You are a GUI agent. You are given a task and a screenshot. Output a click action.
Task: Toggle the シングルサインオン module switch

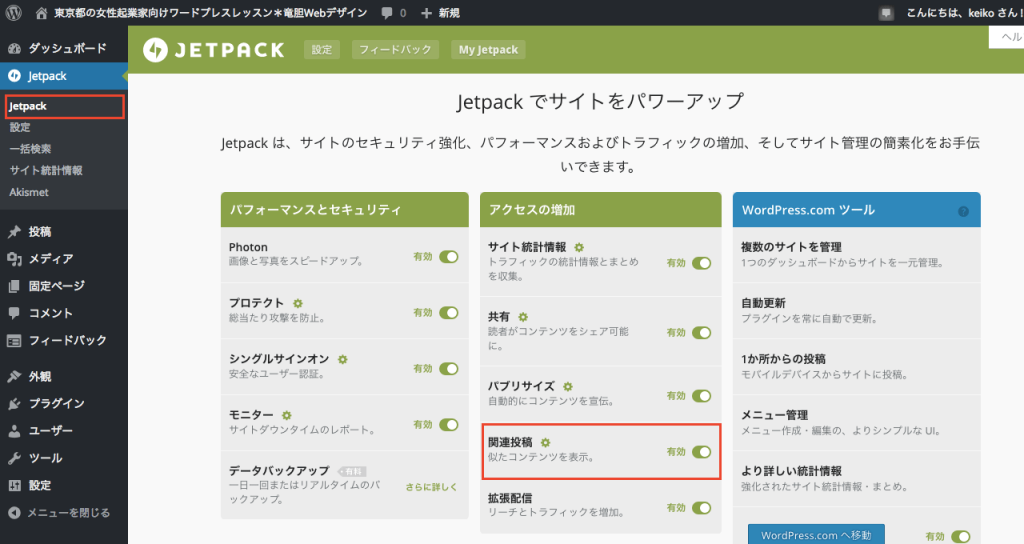click(449, 369)
